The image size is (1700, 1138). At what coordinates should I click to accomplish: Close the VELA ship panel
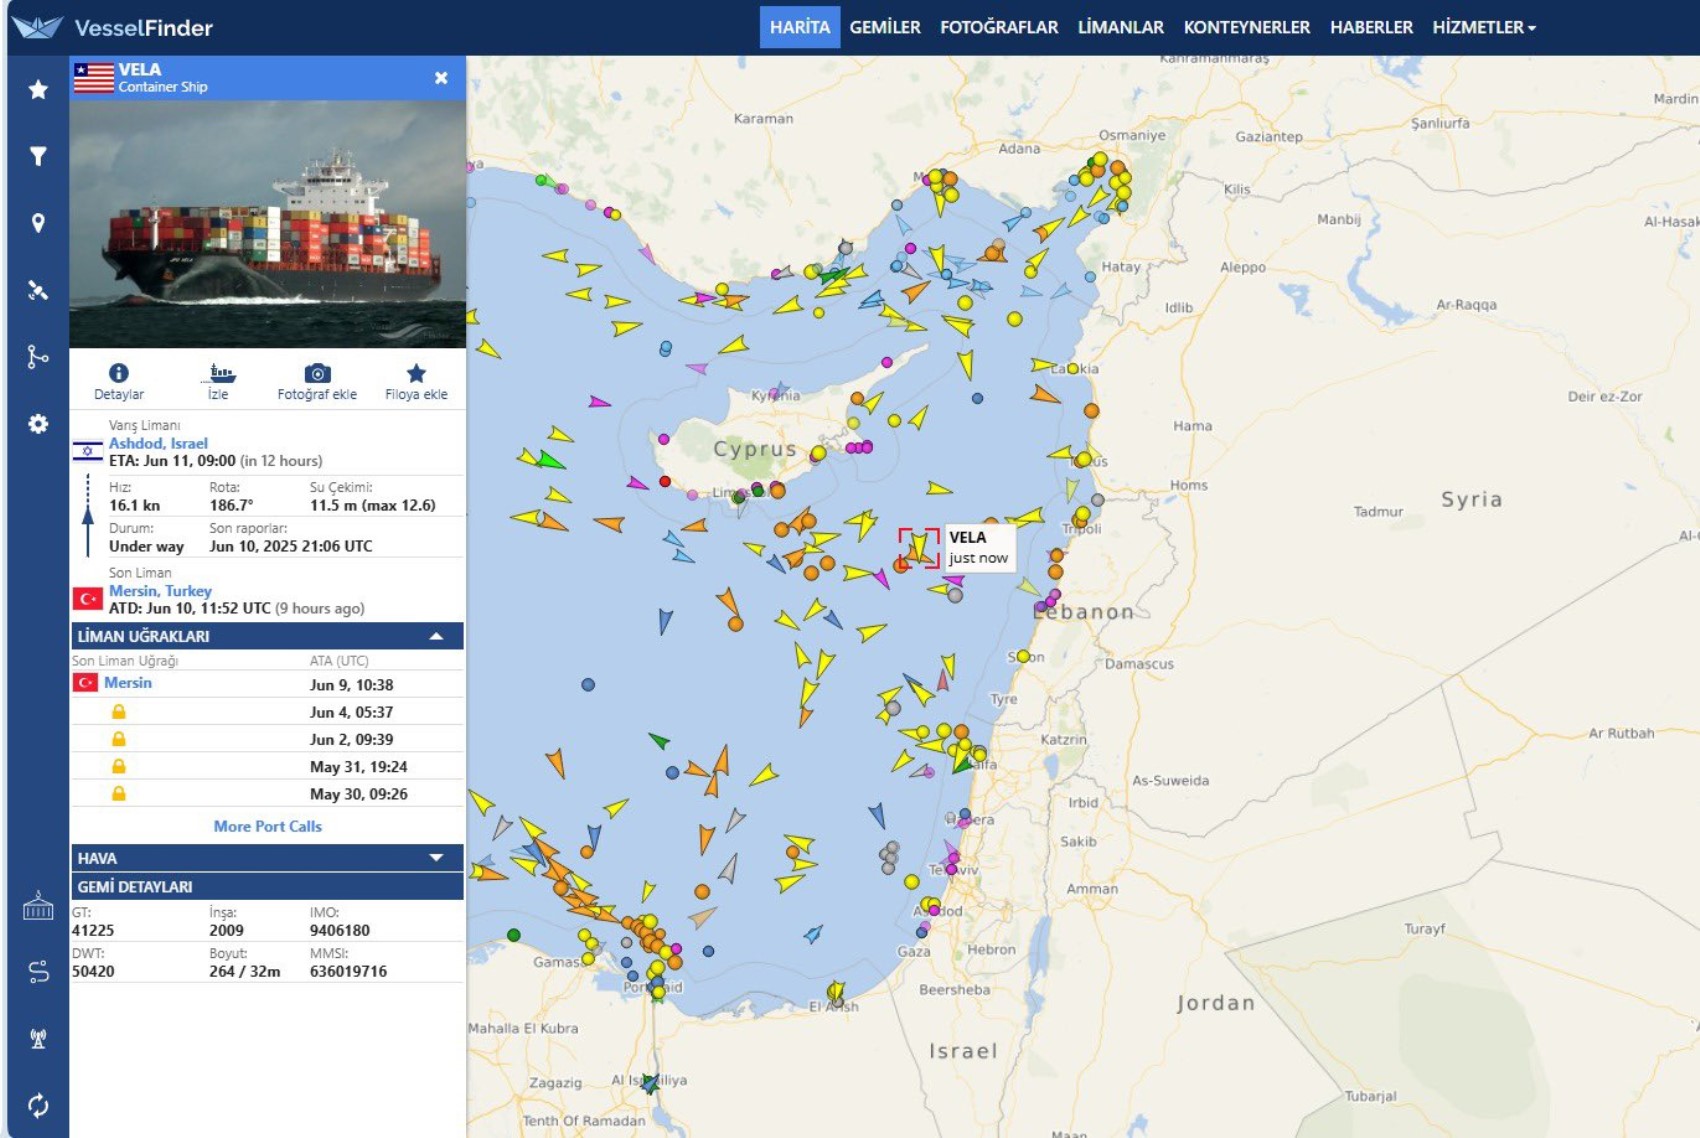coord(441,78)
